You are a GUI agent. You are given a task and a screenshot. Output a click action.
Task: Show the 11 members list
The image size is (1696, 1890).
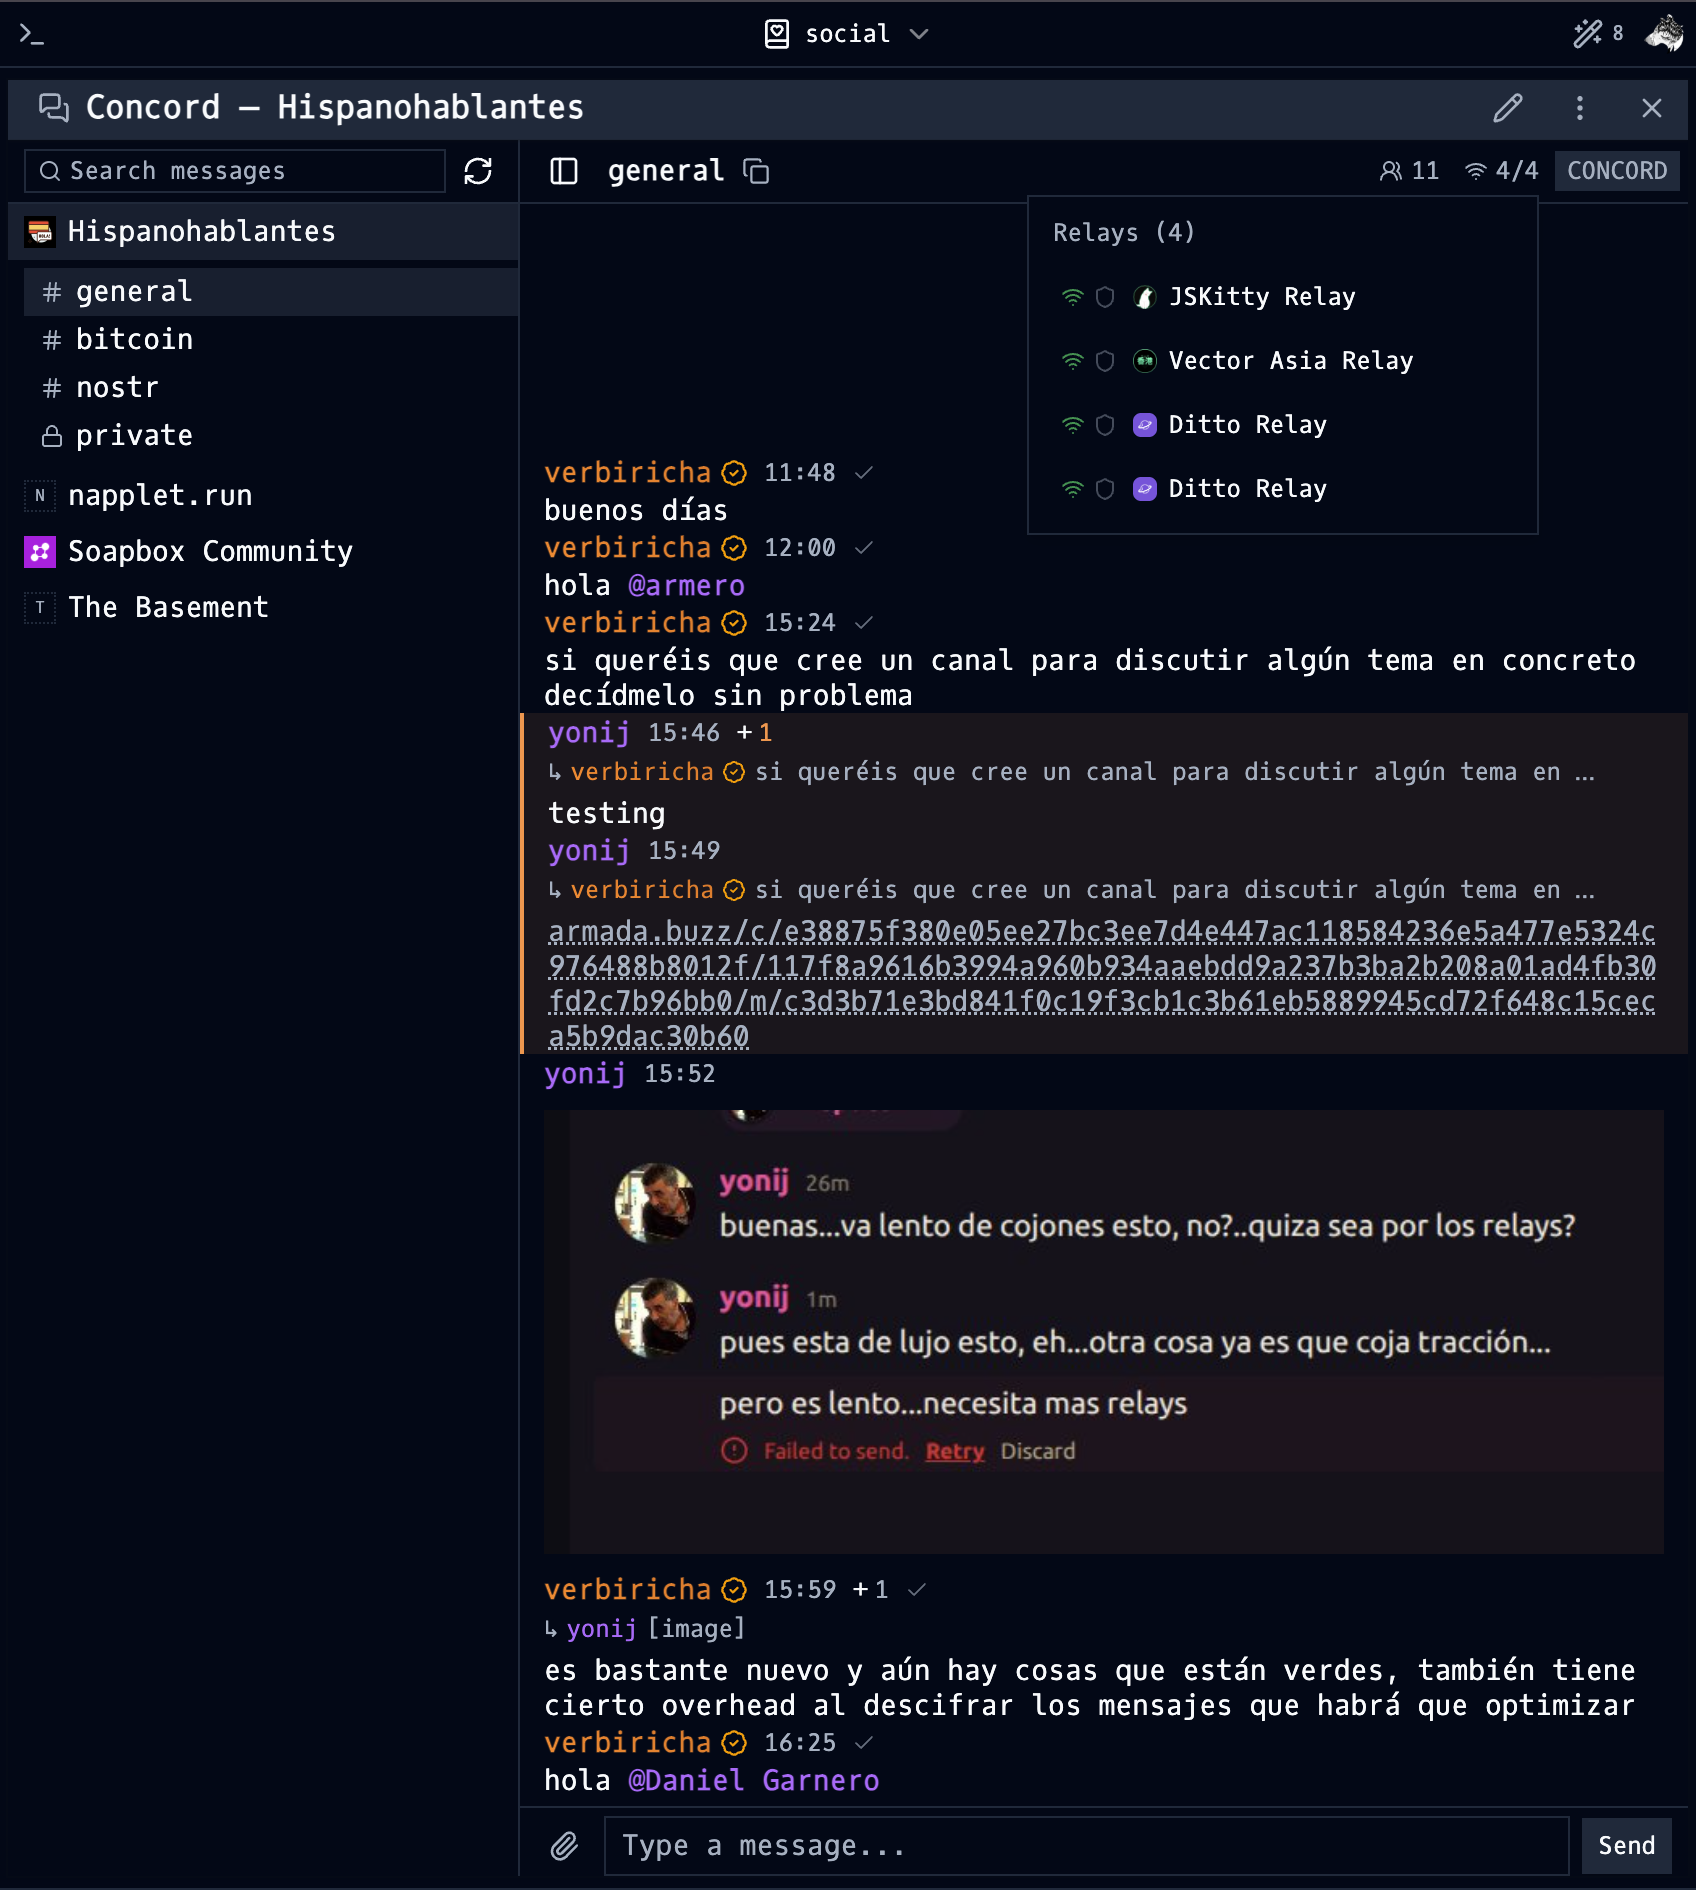coord(1409,171)
